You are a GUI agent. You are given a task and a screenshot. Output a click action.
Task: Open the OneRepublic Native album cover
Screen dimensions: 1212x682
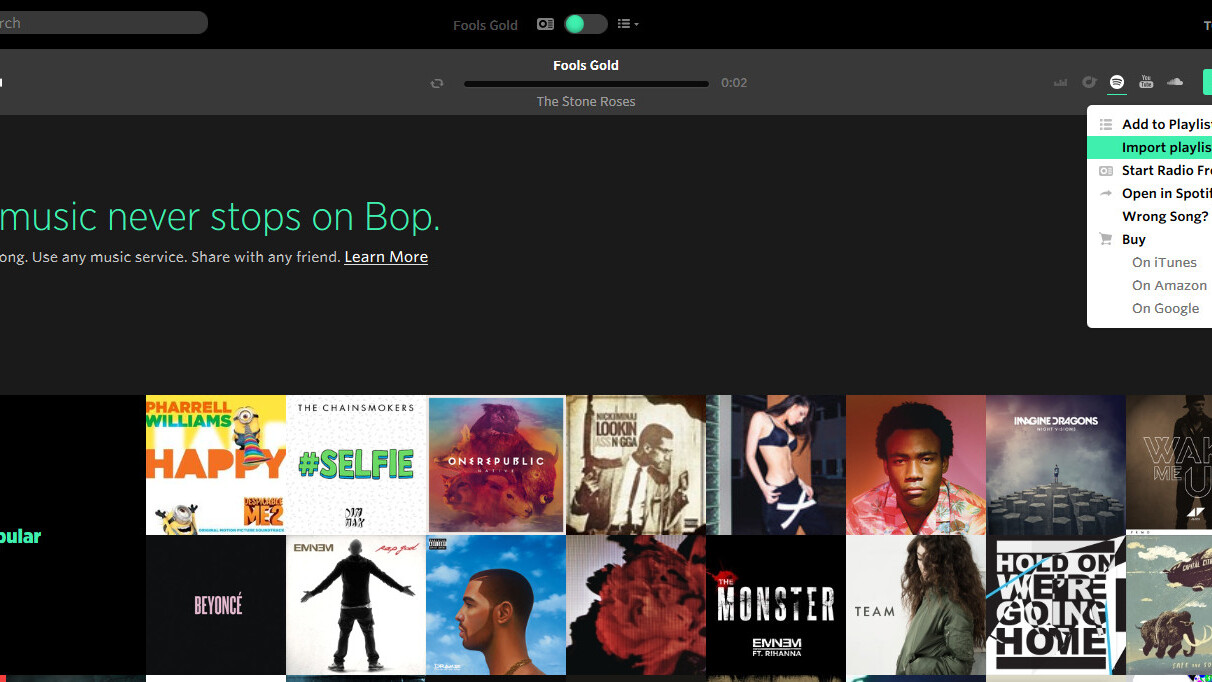496,465
